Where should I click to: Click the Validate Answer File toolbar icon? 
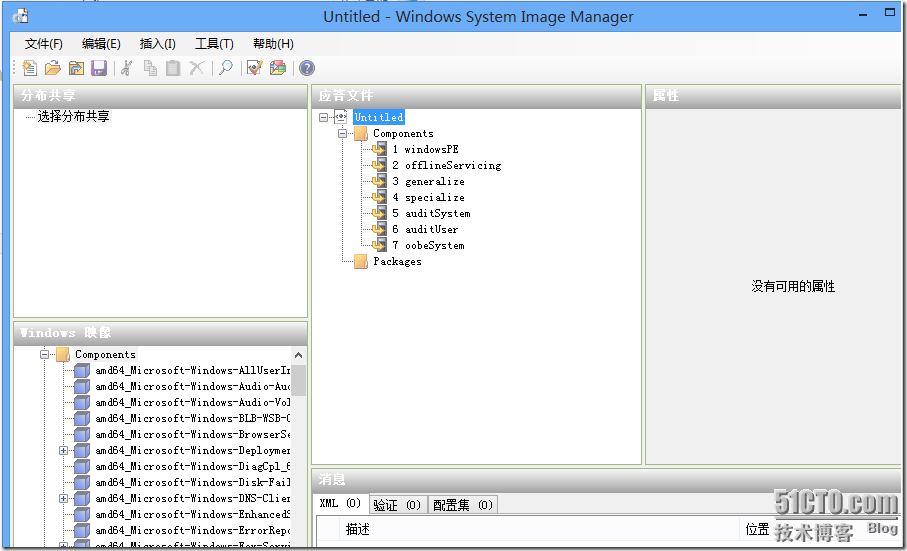255,68
